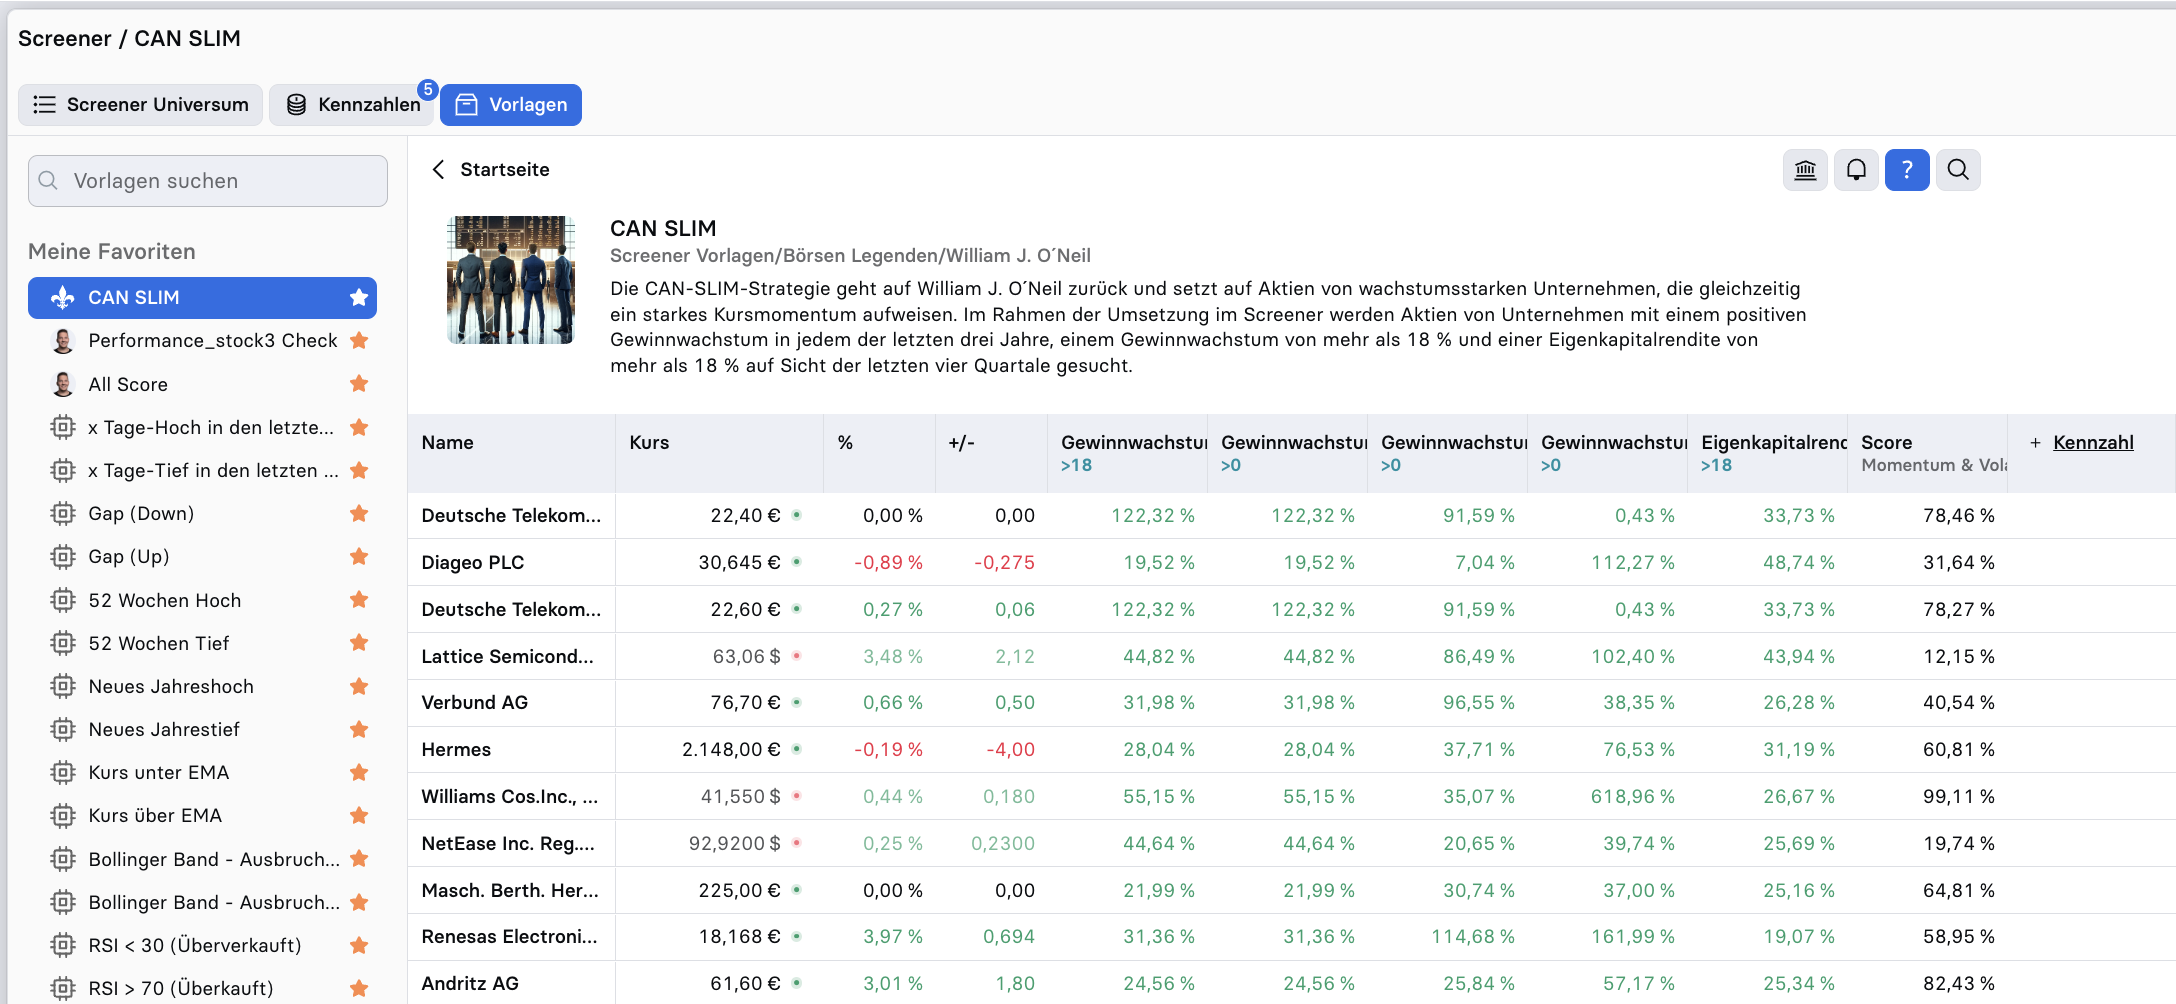Click the template icon beside Gap (Up)
The height and width of the screenshot is (1004, 2176).
63,557
